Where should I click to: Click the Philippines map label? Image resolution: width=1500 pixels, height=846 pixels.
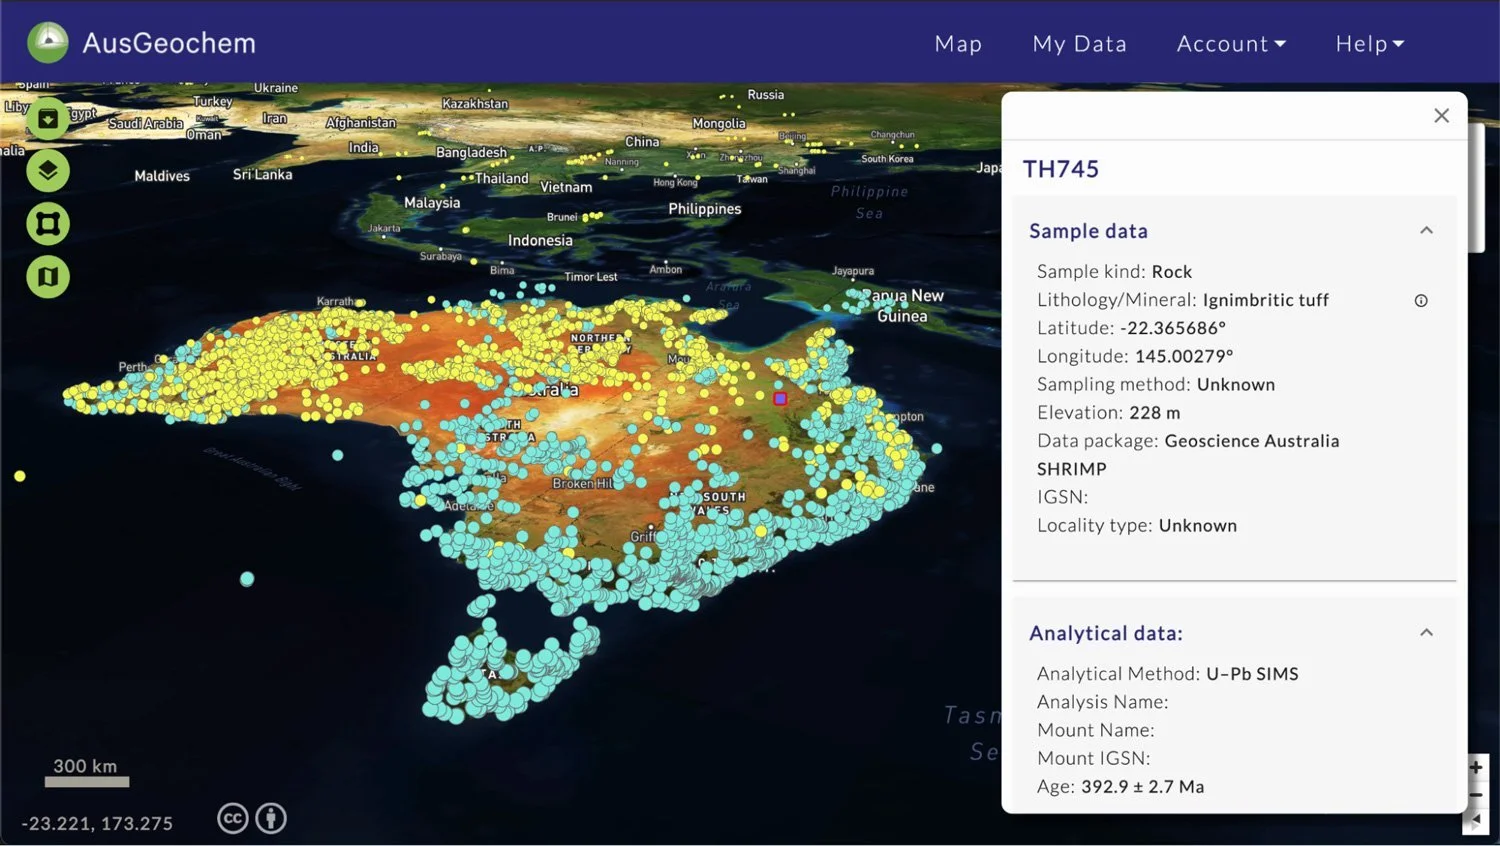coord(705,209)
